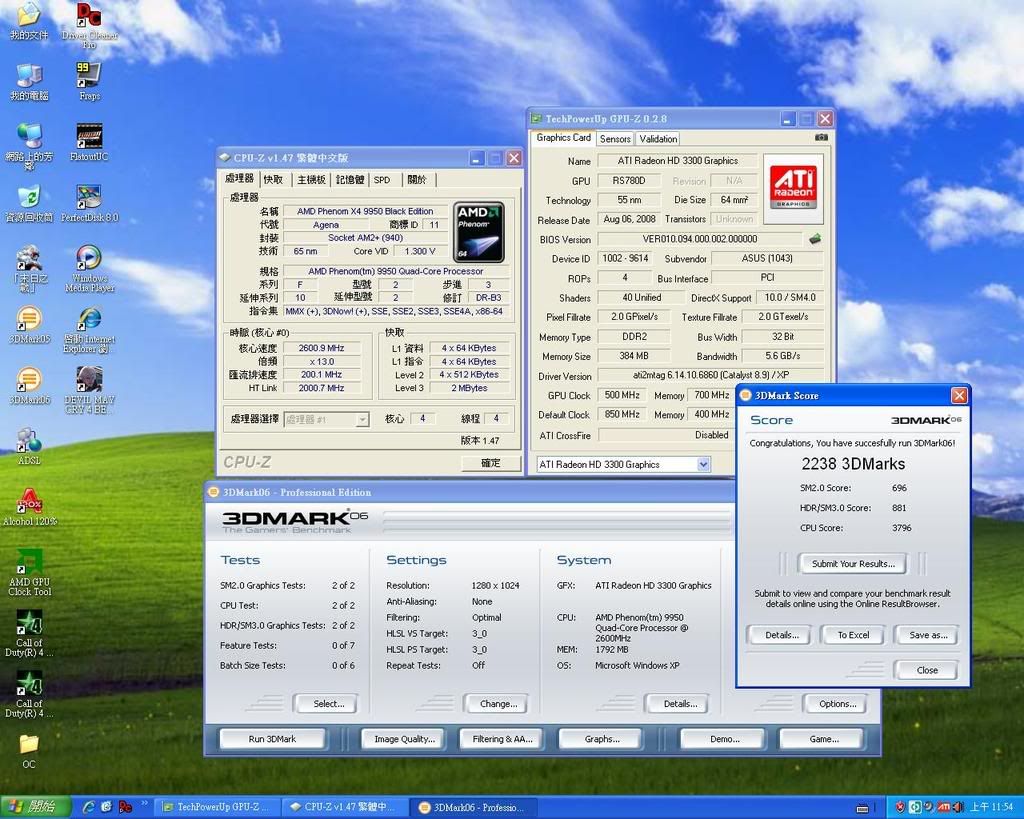The width and height of the screenshot is (1024, 819).
Task: Click the Save as button in 3DMark Score
Action: pyautogui.click(x=927, y=635)
